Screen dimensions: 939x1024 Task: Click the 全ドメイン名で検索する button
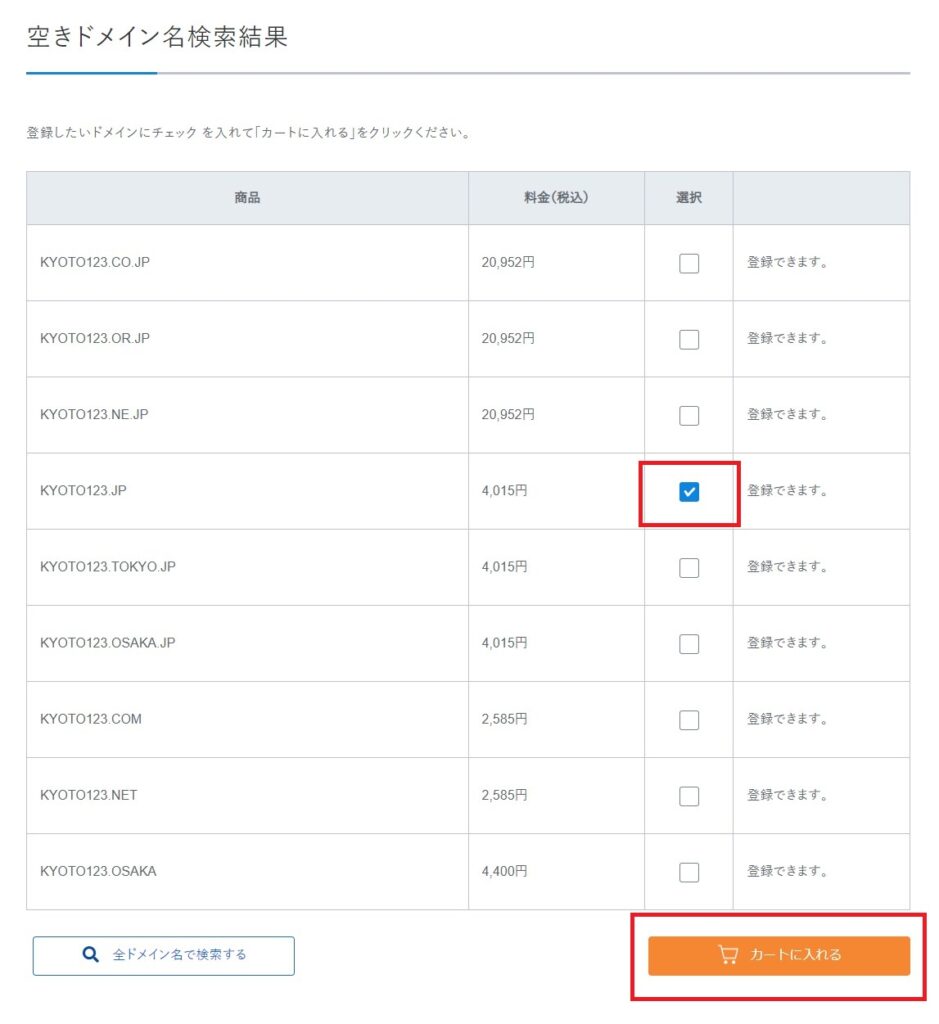click(x=162, y=956)
